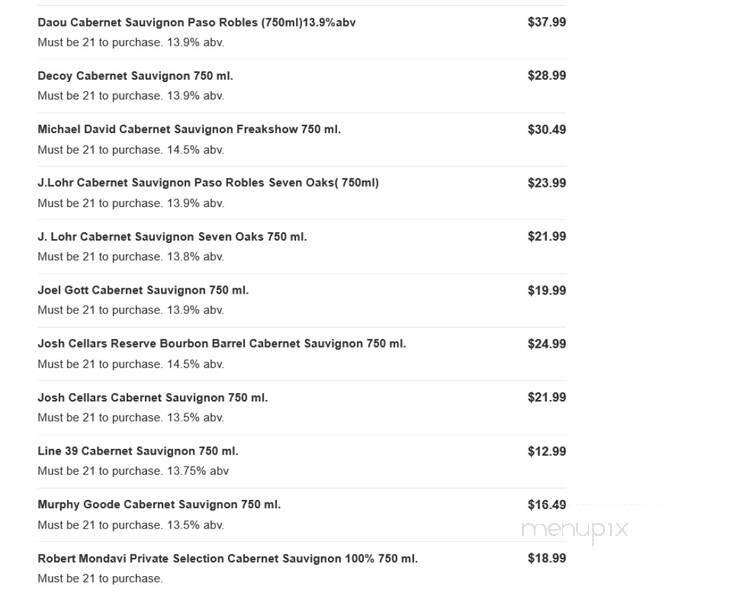Open Joel Gott Cabernet Sauvignon entry
The width and height of the screenshot is (754, 612).
pos(143,290)
